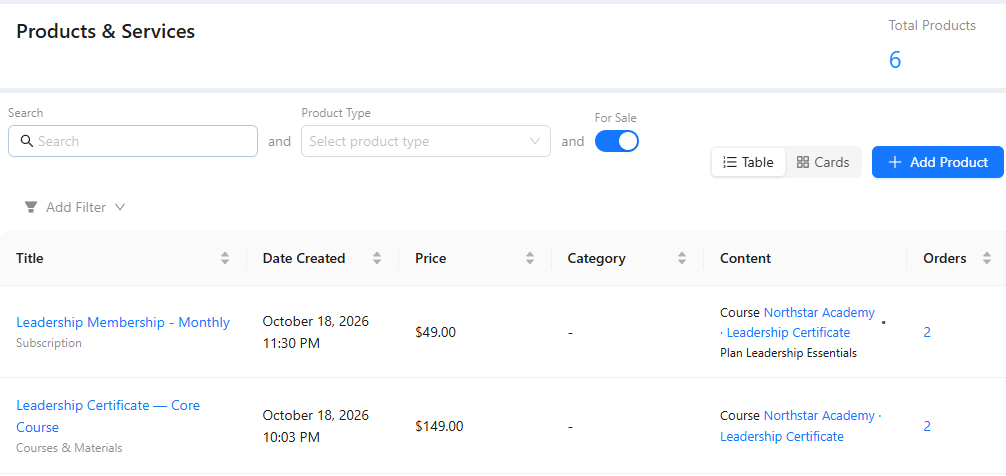Open Leadership Certificate — Core Course product
Viewport: 1006px width, 476px height.
pyautogui.click(x=108, y=416)
